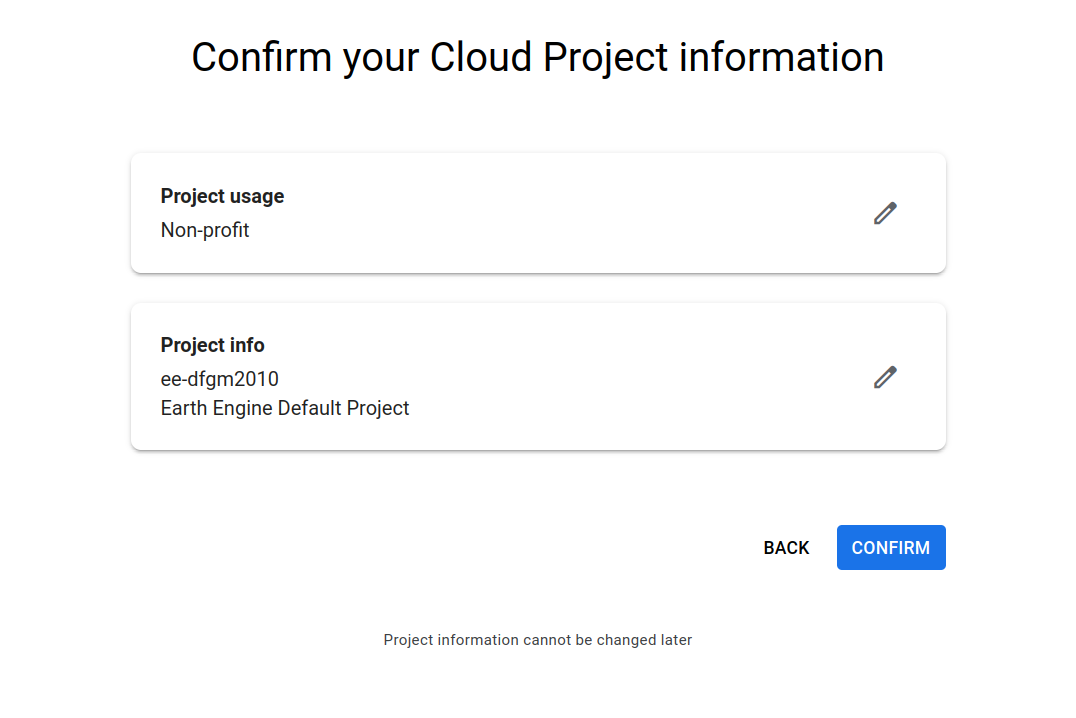Go back using the BACK button
The image size is (1076, 718).
point(786,548)
